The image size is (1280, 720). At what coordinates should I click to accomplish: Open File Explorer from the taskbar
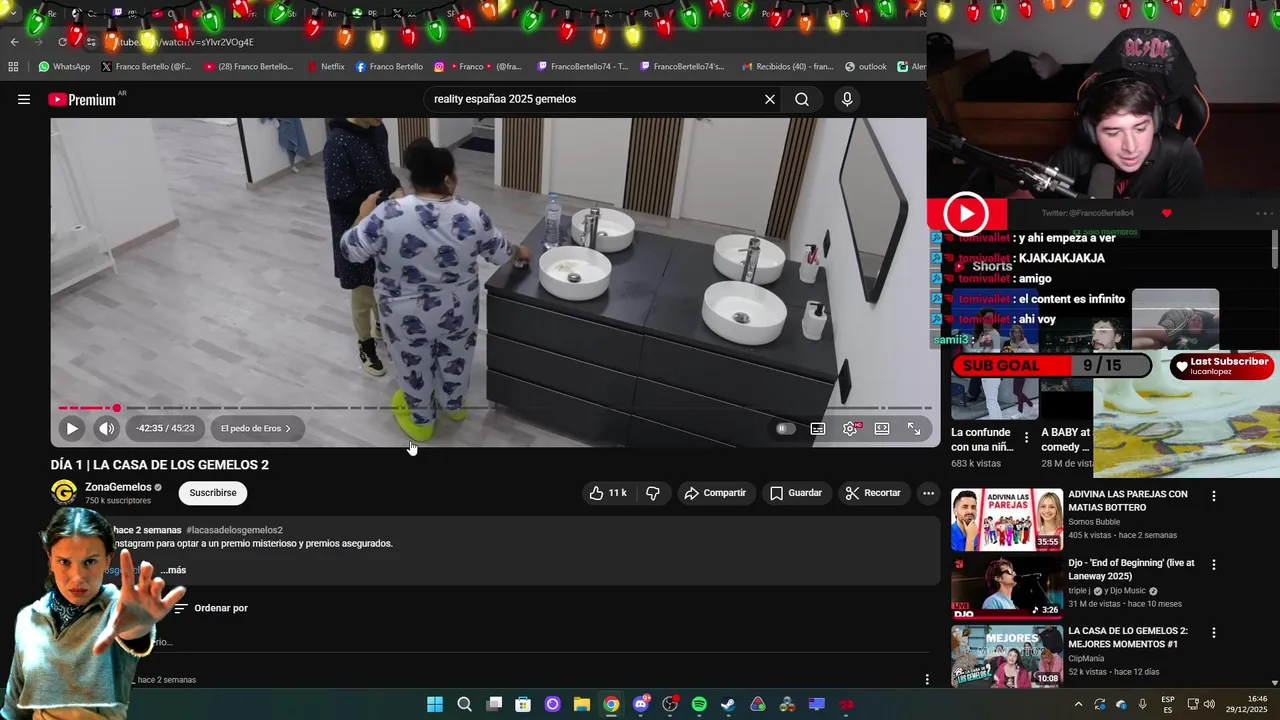pyautogui.click(x=581, y=704)
